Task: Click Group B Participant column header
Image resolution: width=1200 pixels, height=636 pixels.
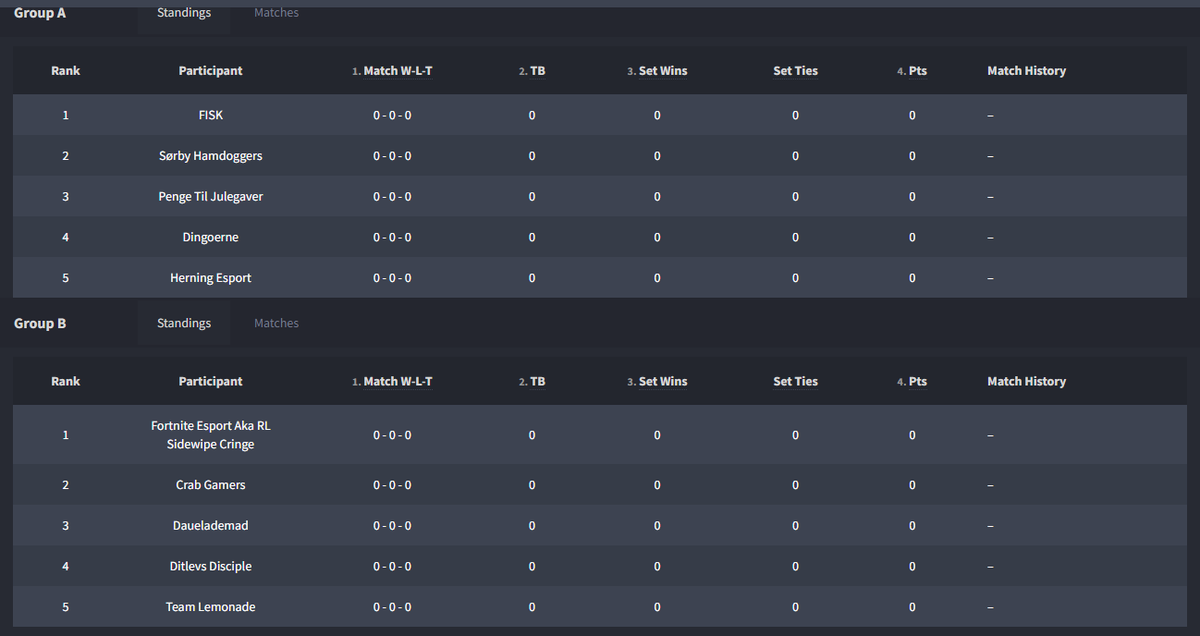Action: click(211, 381)
